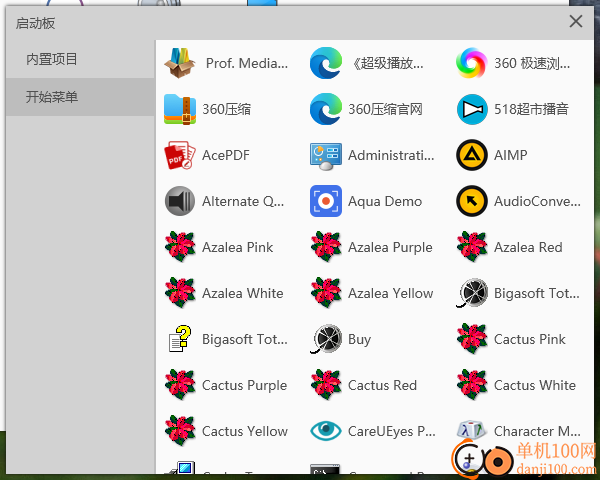Select the Azalea Pink flower icon
The image size is (600, 480).
[x=179, y=247]
